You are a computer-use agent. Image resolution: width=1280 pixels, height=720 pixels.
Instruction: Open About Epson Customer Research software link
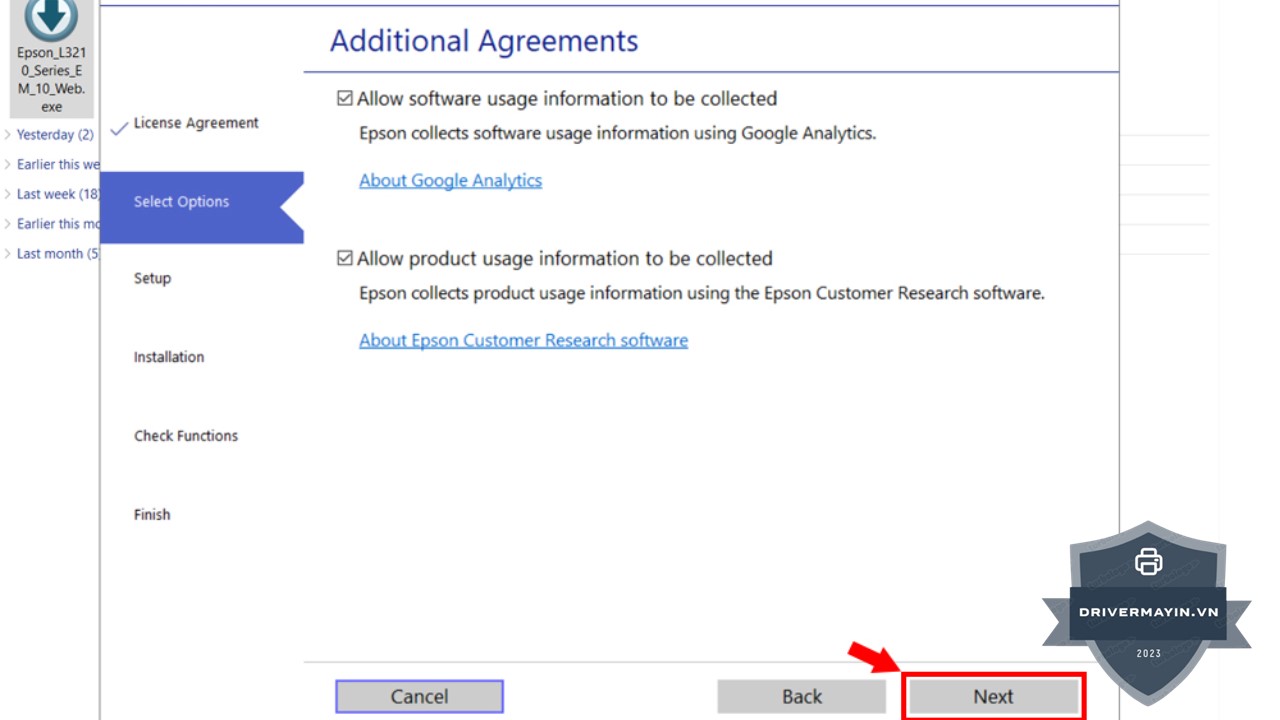(x=523, y=340)
